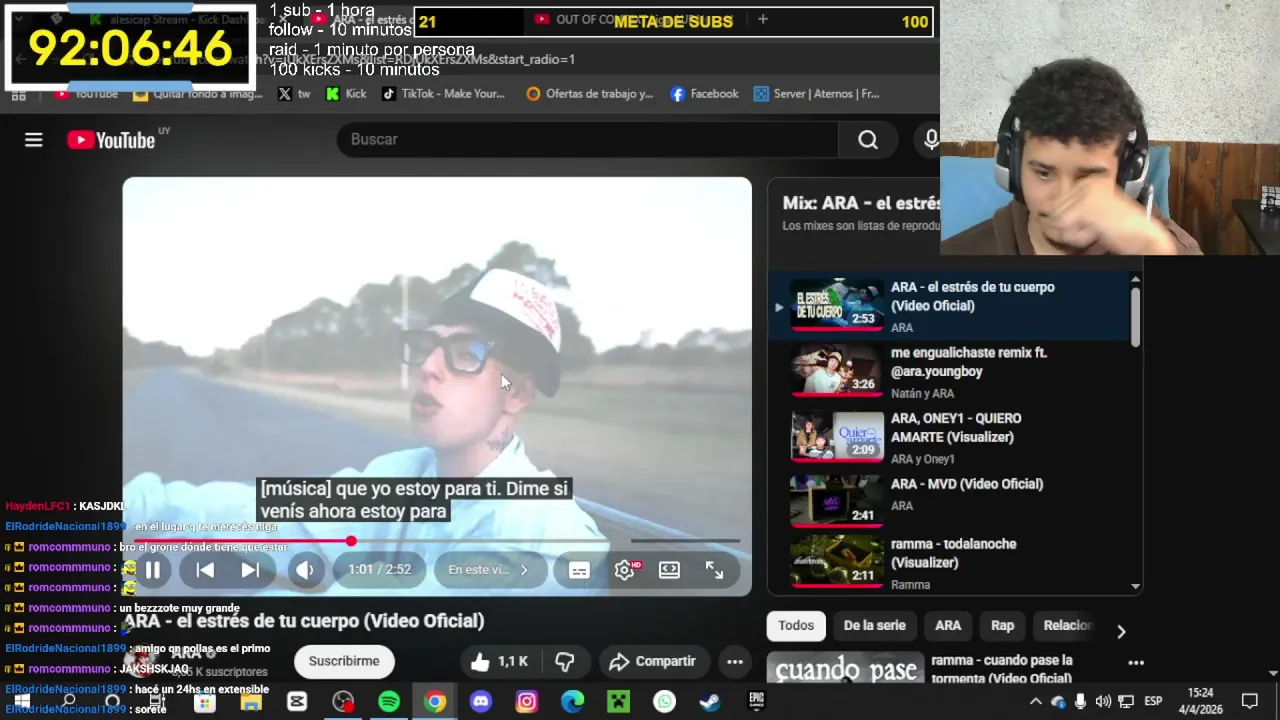This screenshot has width=1280, height=720.
Task: Share the video using the Compartir button
Action: coord(652,661)
